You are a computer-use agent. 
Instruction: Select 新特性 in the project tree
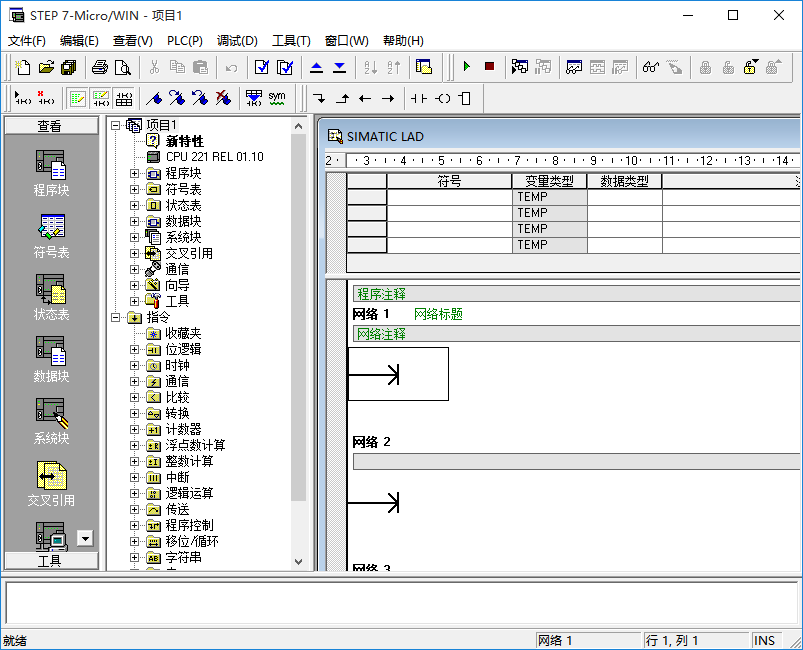(185, 141)
